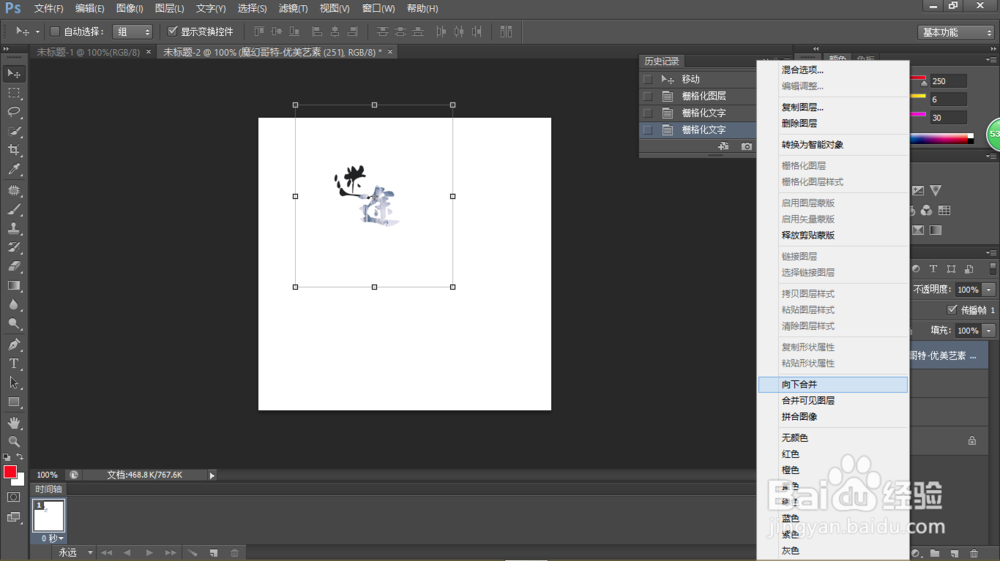Toggle 传播帧 1 checkbox

(x=952, y=310)
